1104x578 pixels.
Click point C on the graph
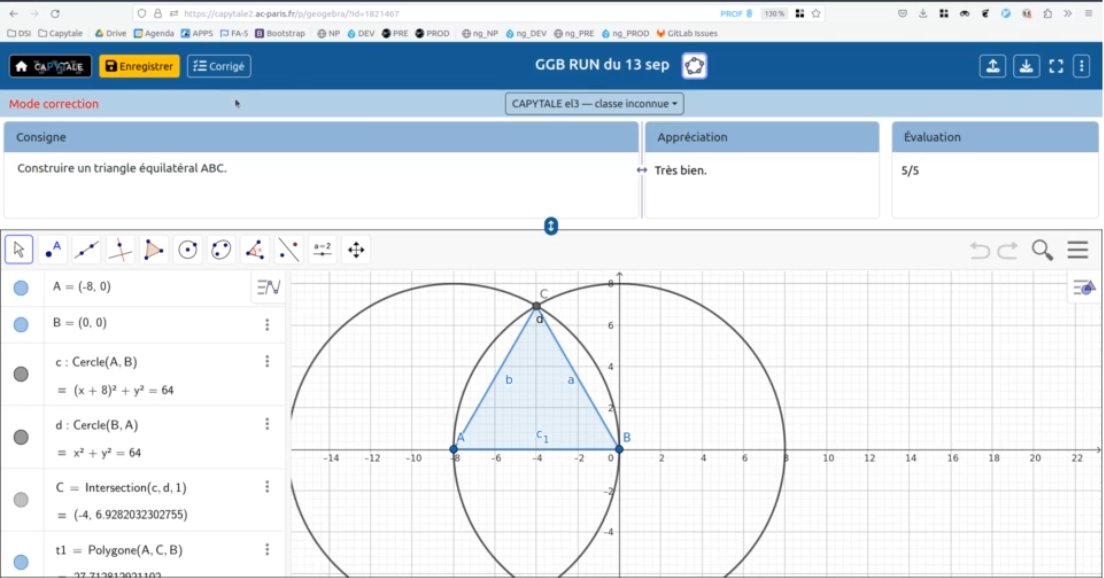(x=537, y=306)
